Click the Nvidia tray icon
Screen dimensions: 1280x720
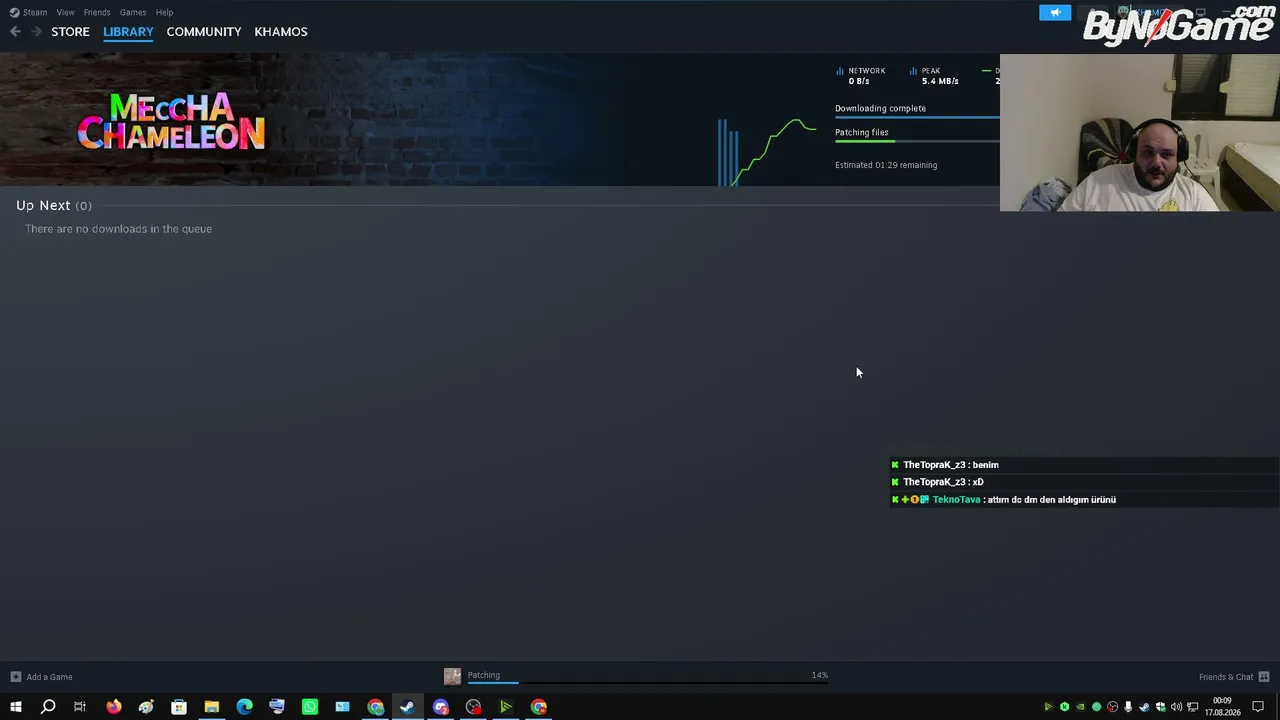click(1080, 707)
